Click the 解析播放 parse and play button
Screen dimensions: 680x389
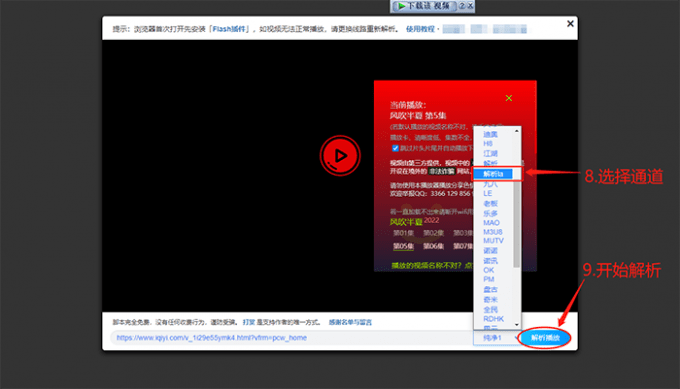click(x=545, y=338)
